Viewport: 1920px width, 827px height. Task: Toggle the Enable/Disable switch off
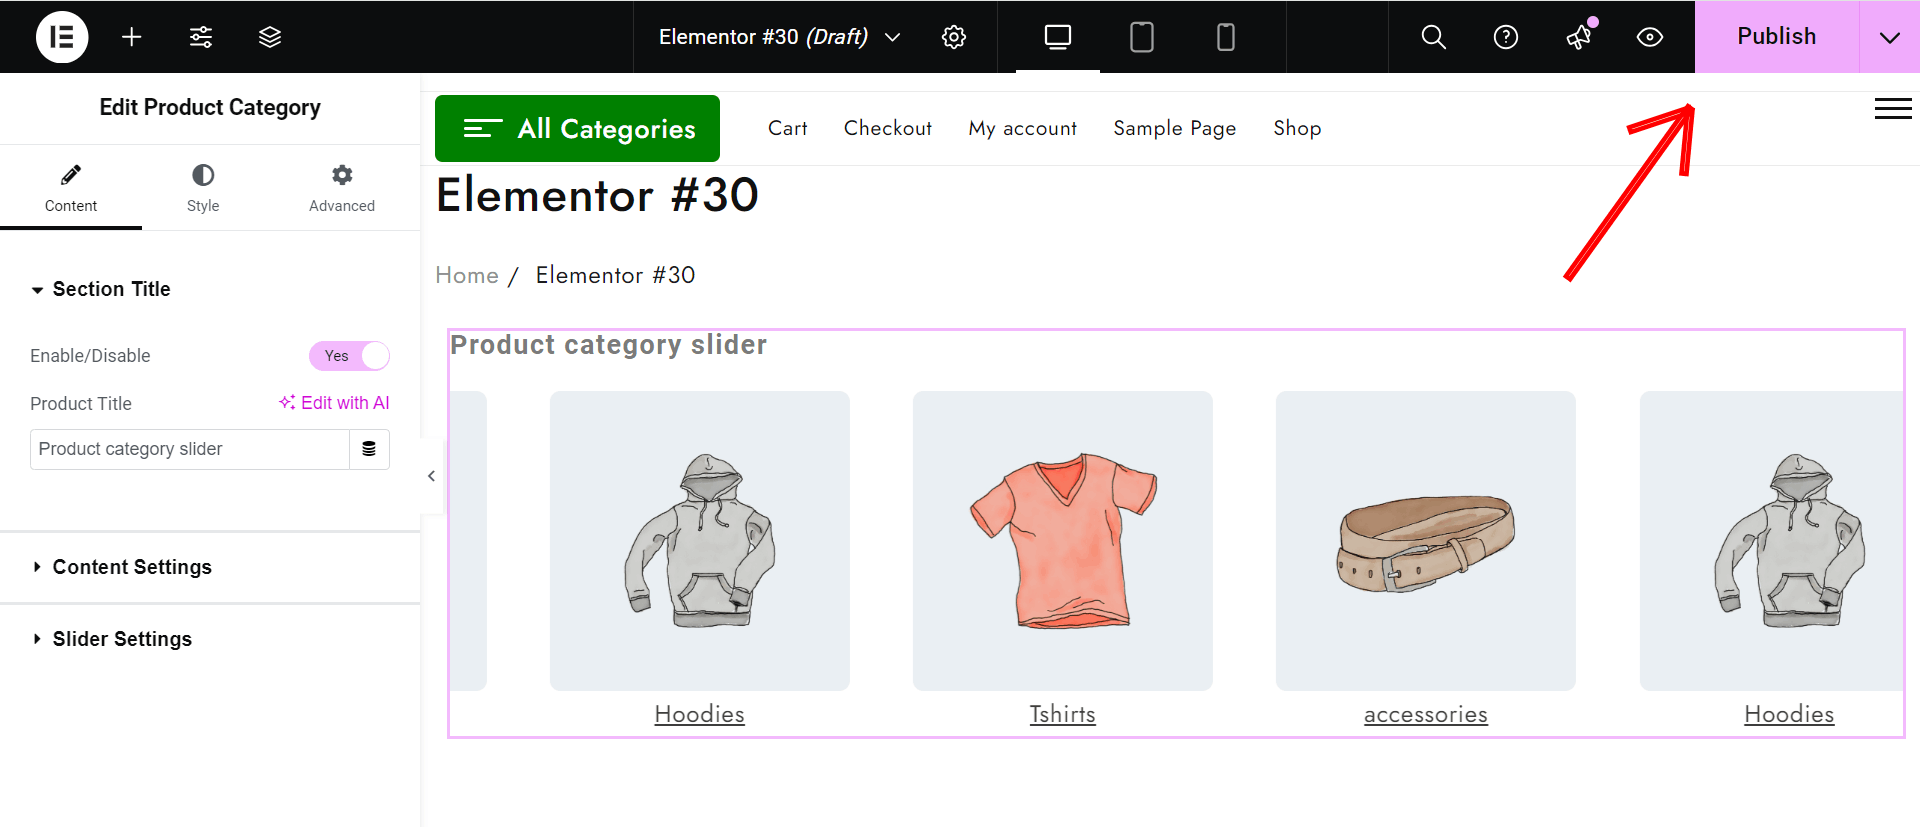point(349,356)
